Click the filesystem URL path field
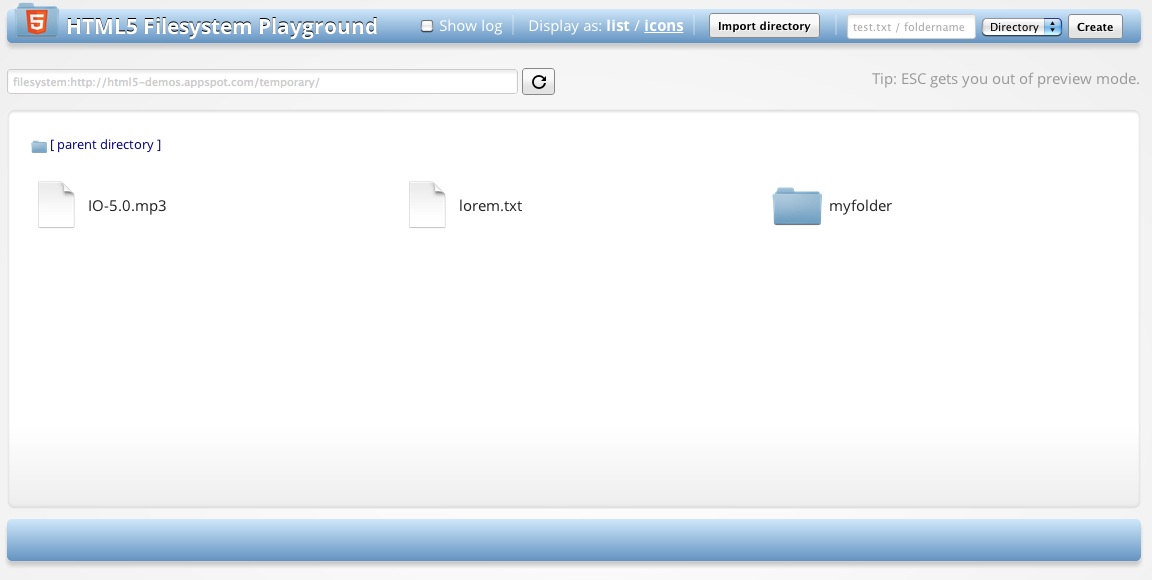This screenshot has width=1152, height=580. tap(262, 82)
